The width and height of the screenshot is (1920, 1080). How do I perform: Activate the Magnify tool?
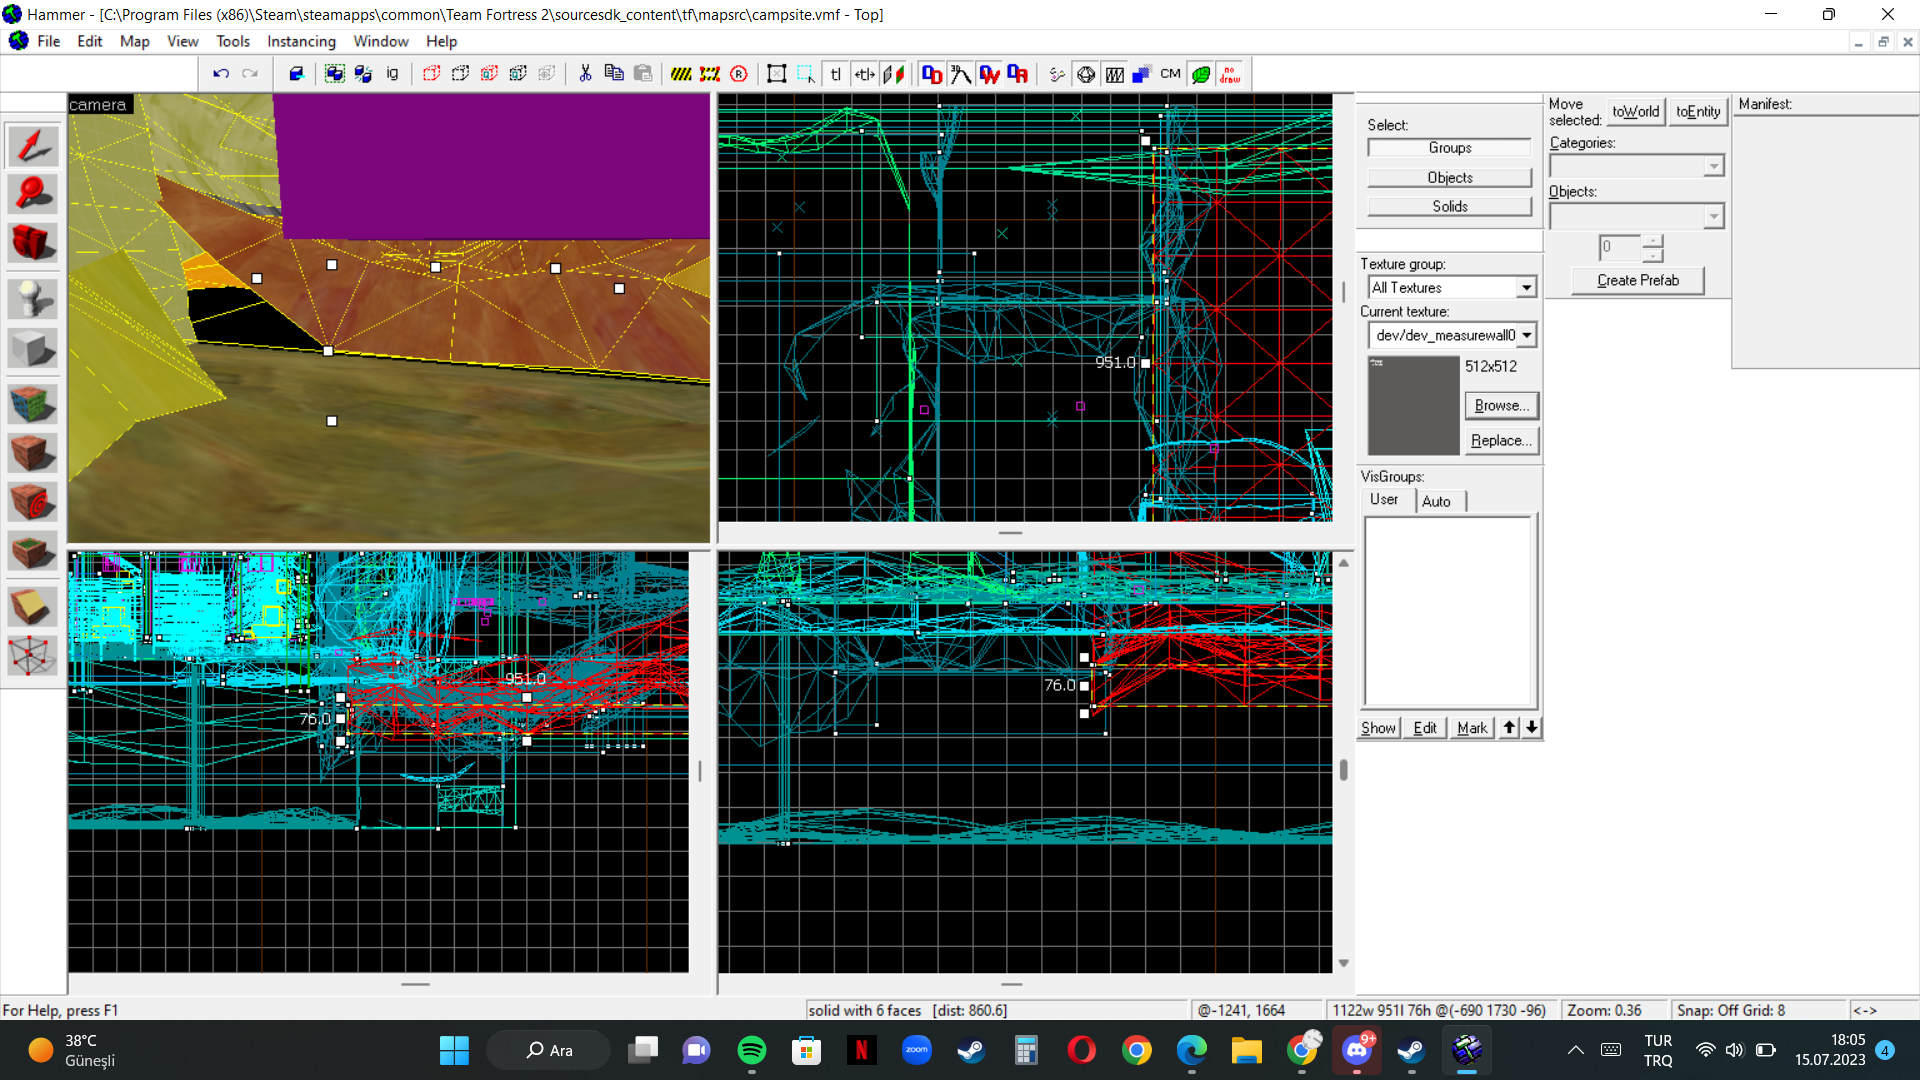click(32, 194)
